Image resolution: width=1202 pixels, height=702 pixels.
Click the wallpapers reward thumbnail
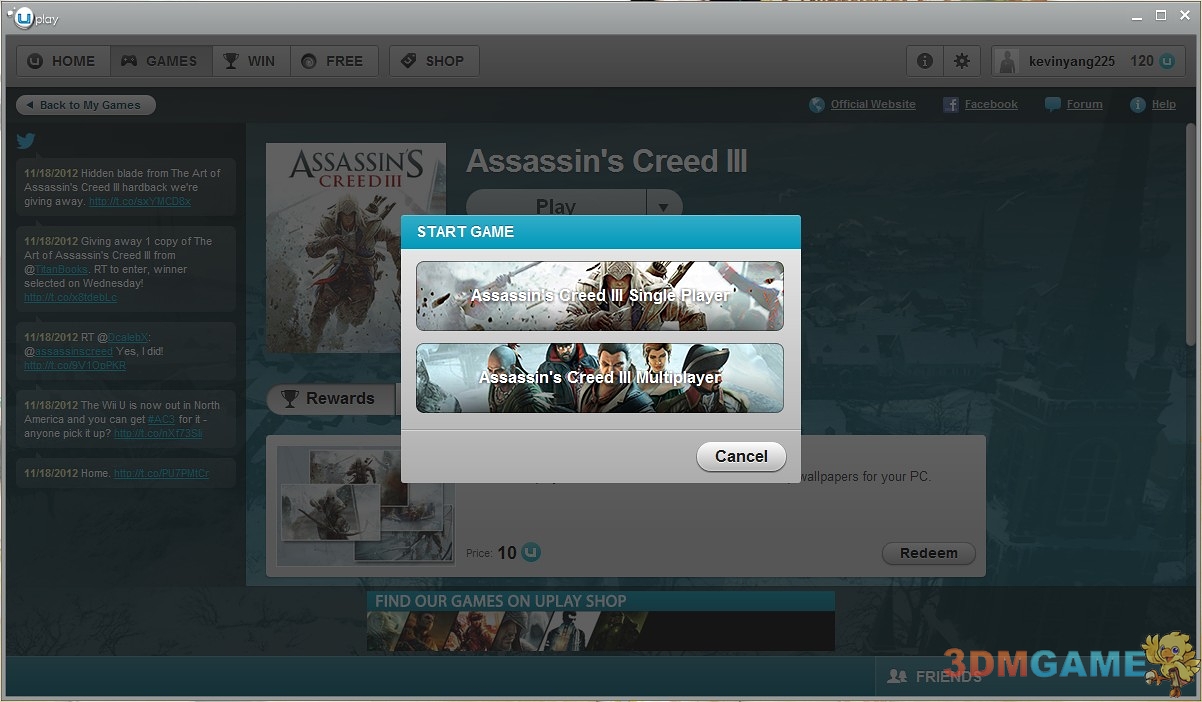tap(365, 506)
